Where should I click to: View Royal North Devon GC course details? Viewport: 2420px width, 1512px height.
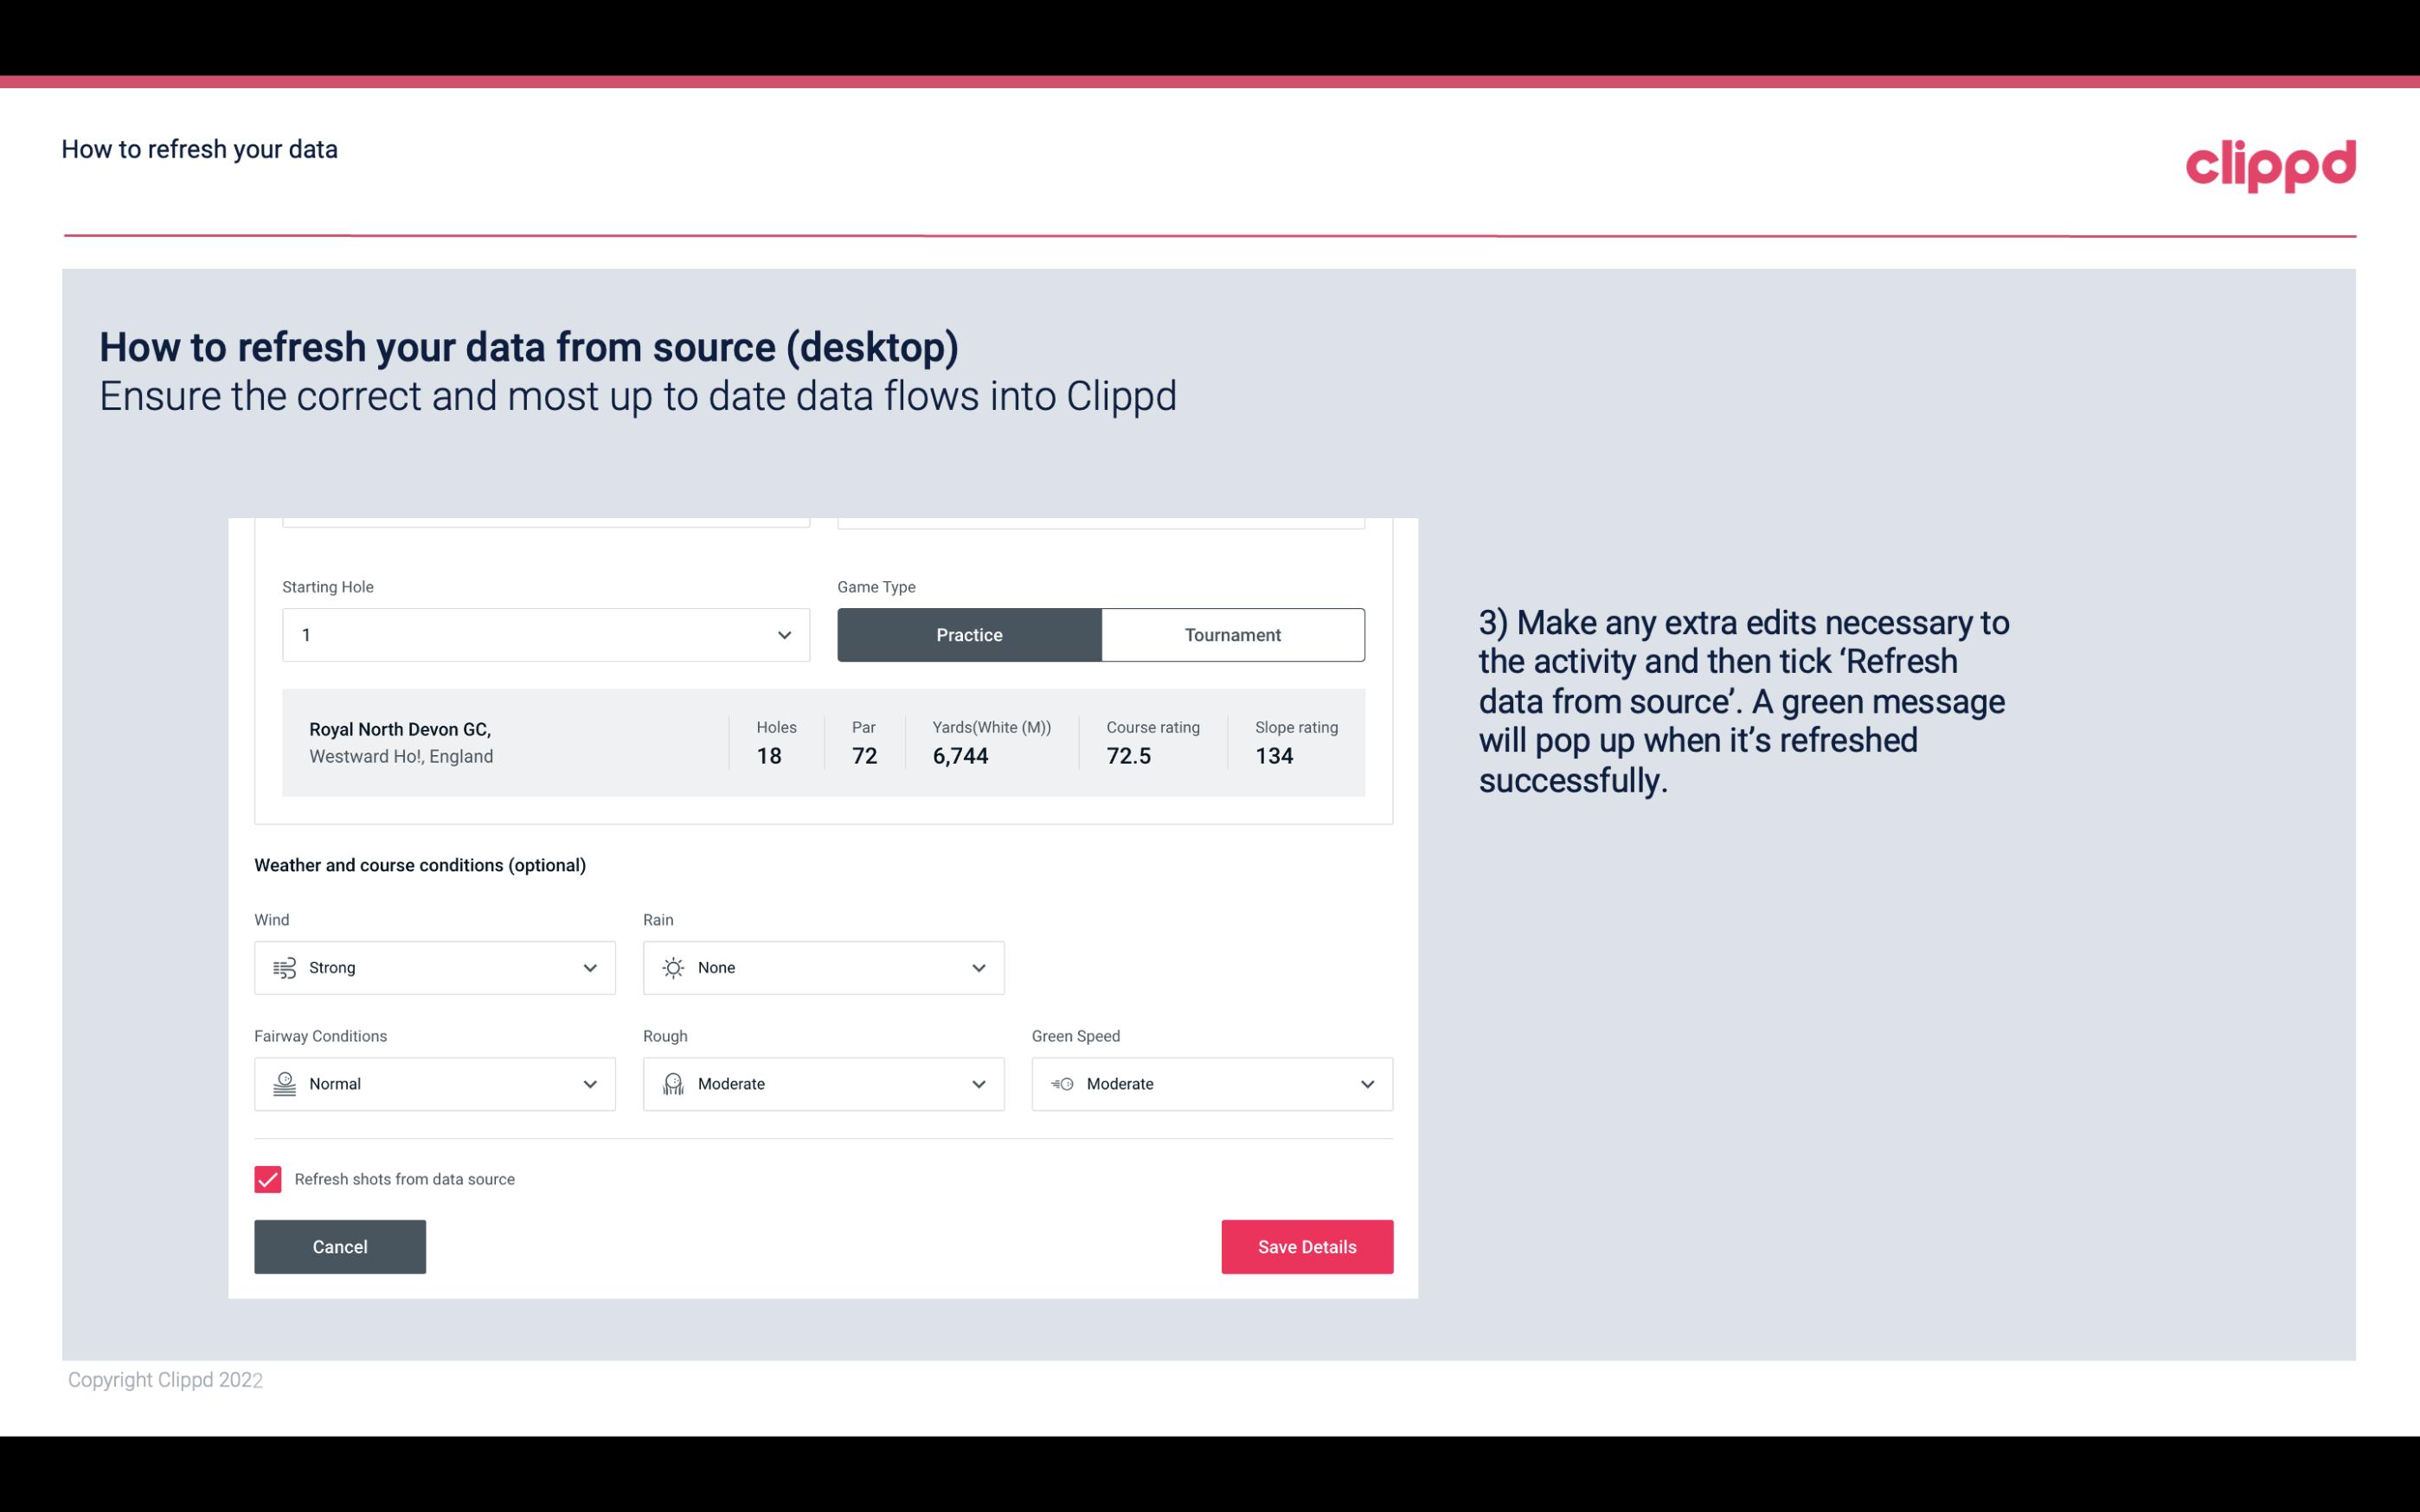pyautogui.click(x=822, y=742)
